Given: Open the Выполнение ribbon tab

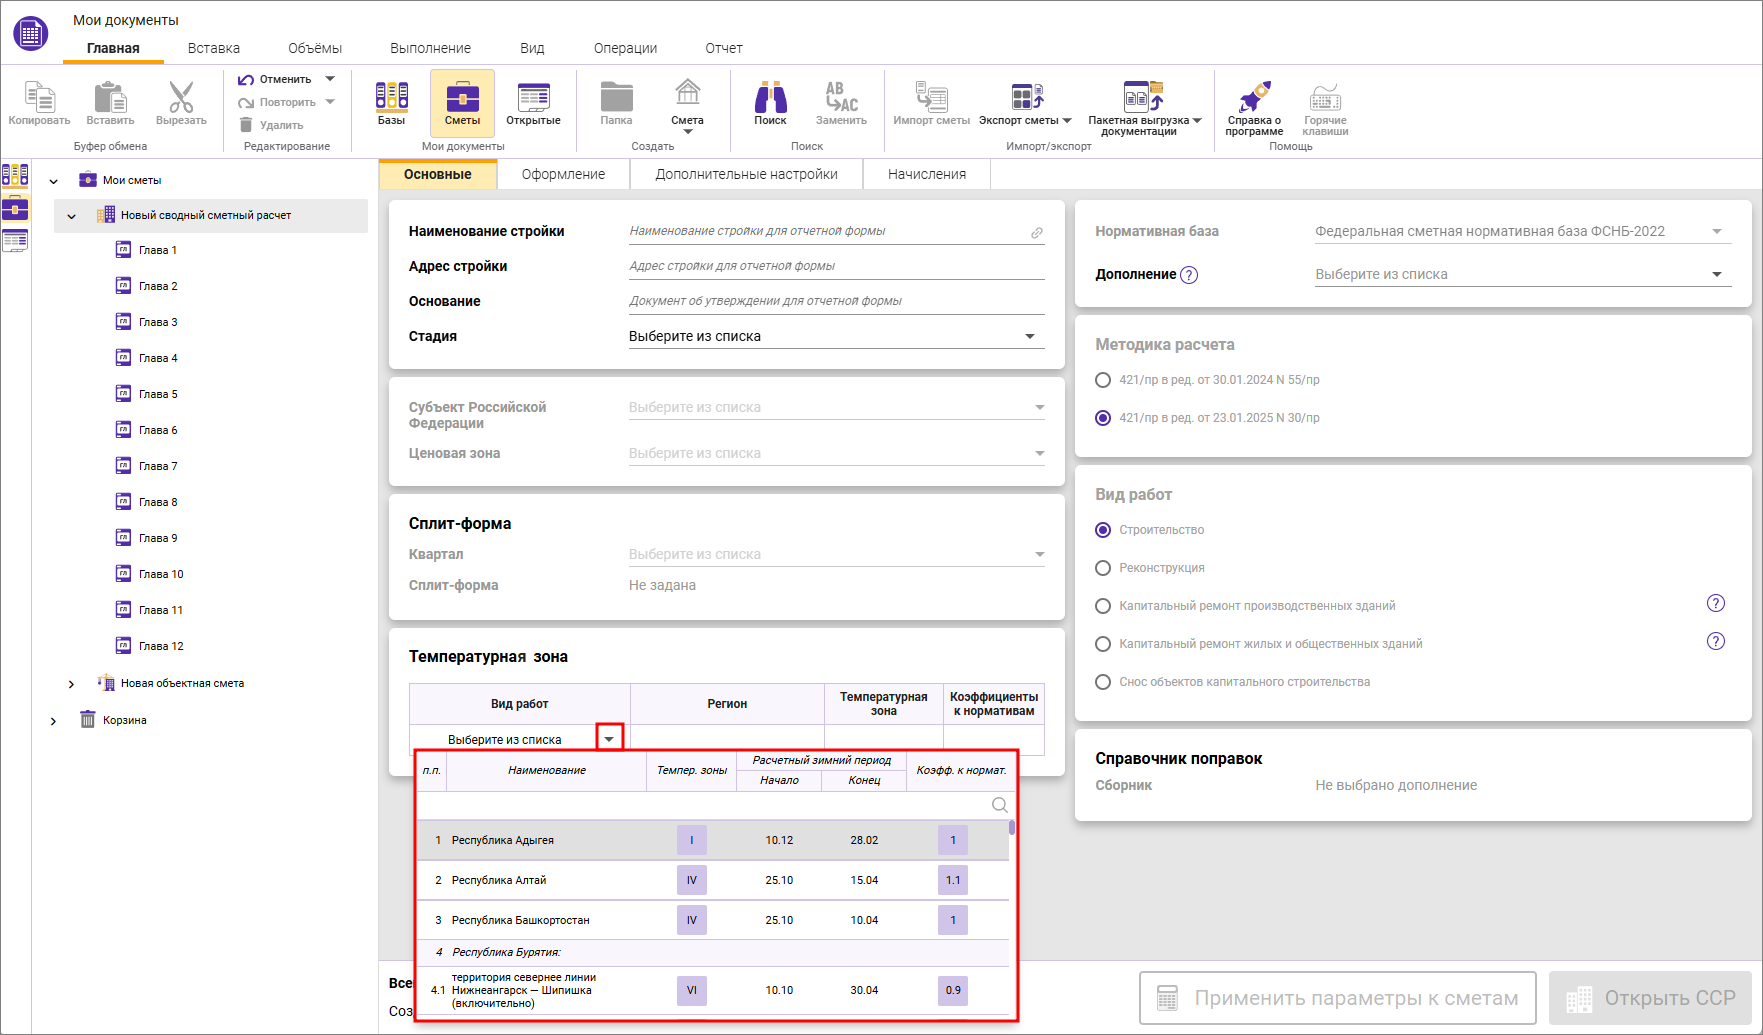Looking at the screenshot, I should 430,48.
